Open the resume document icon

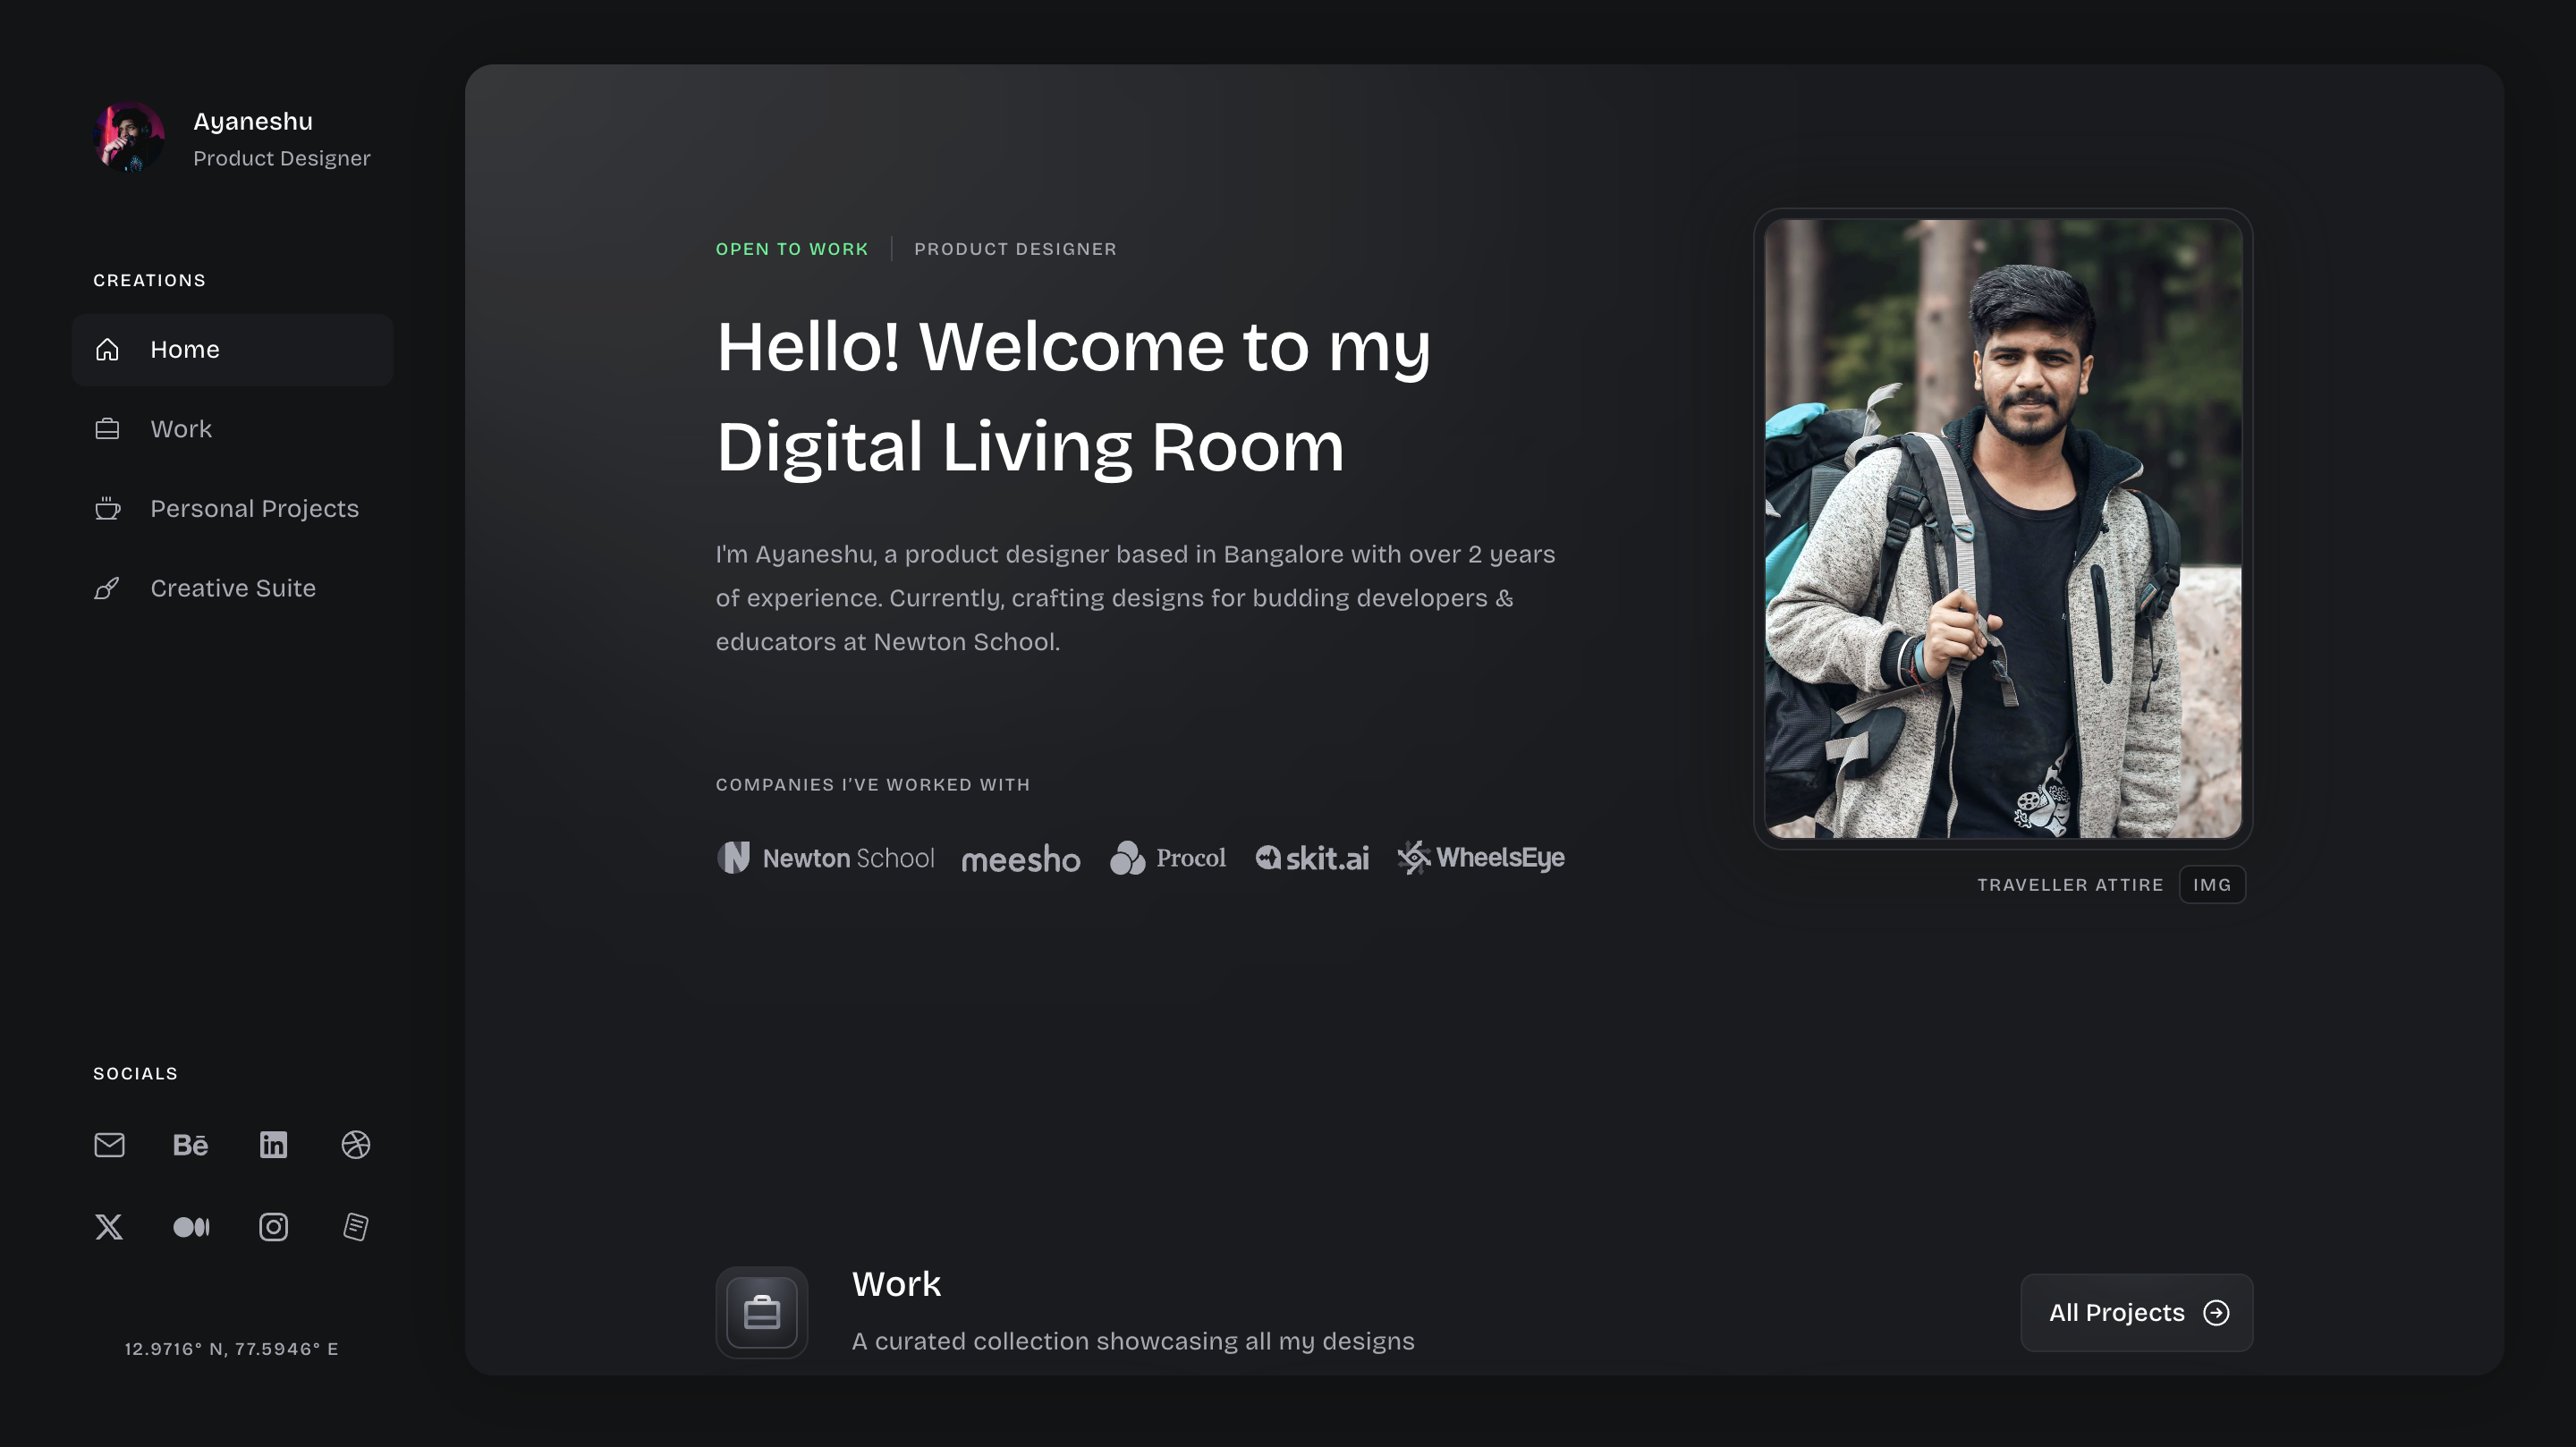click(356, 1227)
